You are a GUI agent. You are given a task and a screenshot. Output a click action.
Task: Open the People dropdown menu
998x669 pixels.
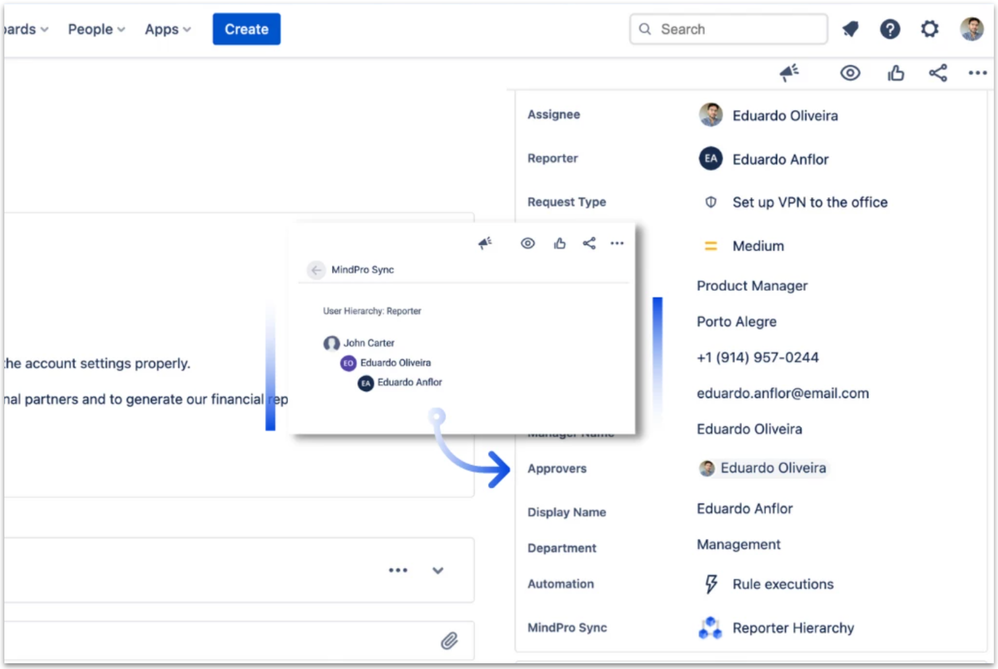click(x=96, y=29)
